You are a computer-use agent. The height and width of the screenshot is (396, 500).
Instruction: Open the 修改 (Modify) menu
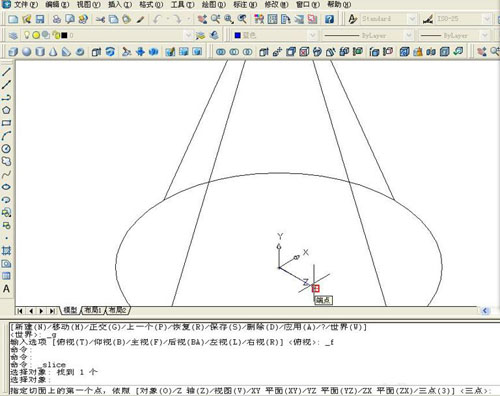pyautogui.click(x=276, y=5)
